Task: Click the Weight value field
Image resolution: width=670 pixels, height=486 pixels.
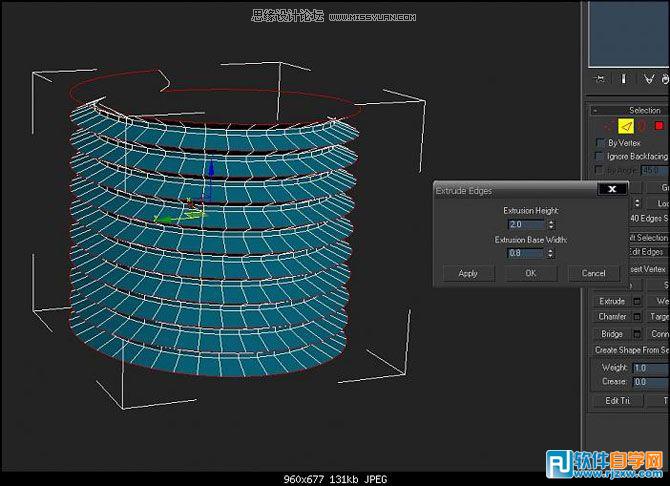Action: [x=651, y=368]
